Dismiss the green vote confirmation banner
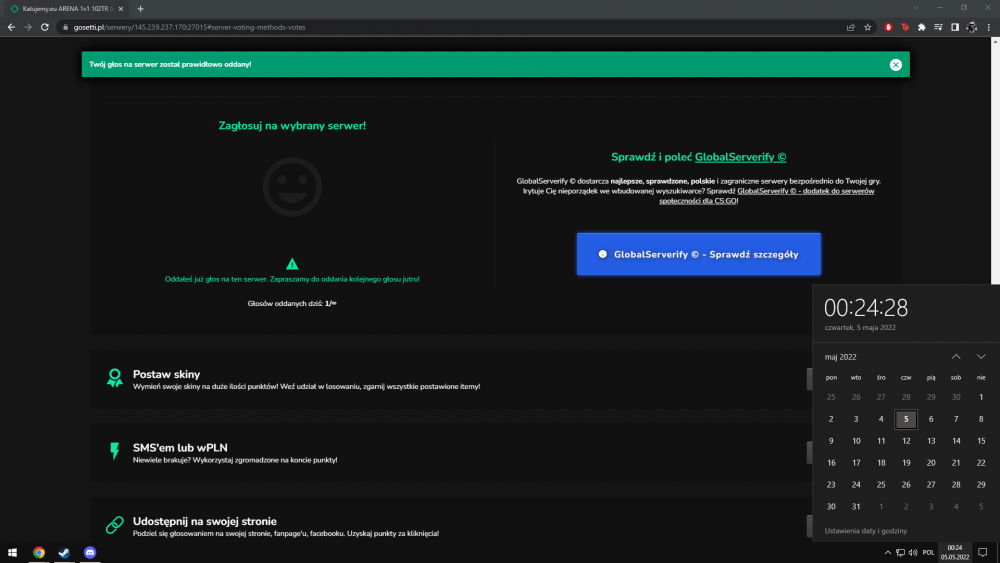Viewport: 1000px width, 563px height. [895, 64]
